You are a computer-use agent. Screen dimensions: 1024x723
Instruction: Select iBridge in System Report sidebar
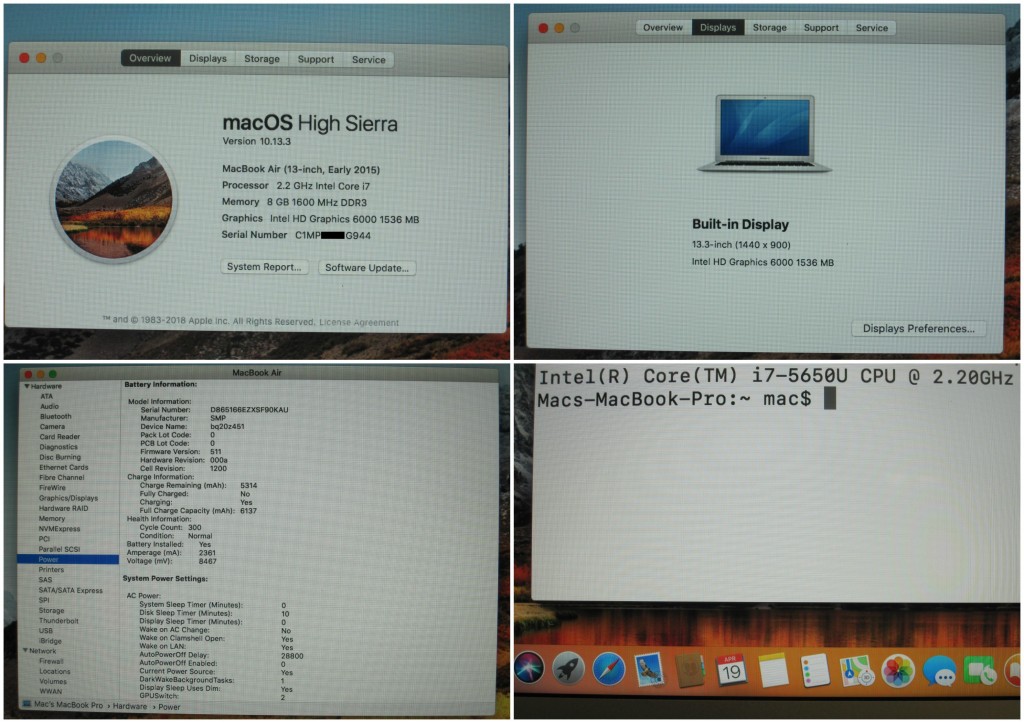(x=50, y=641)
